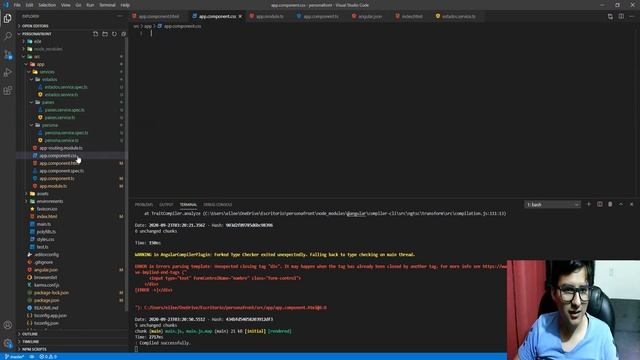Click the open changes icon in editor toolbar
Screen dimensions: 640x360
tap(610, 16)
